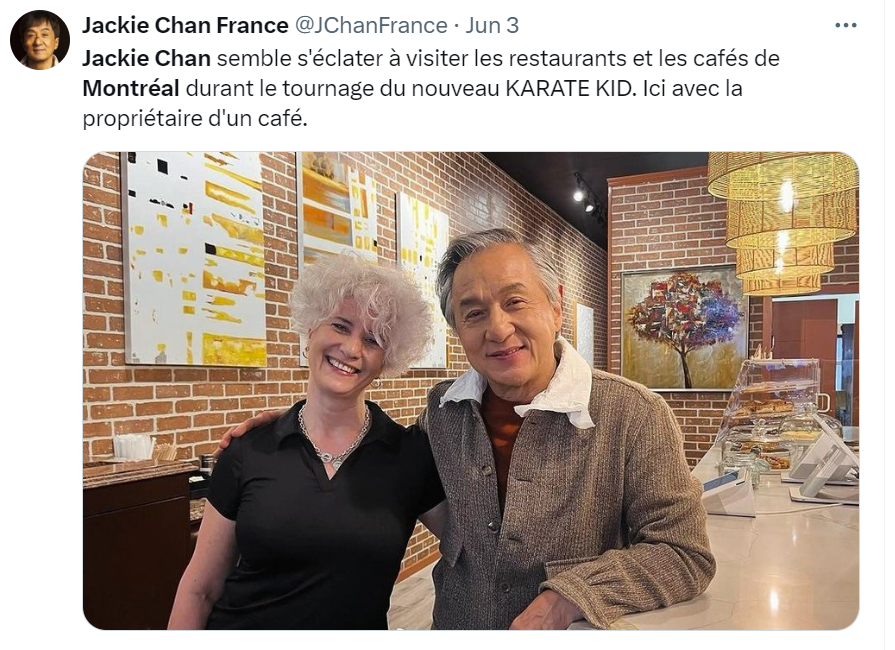Click the @JChanFrance handle
The height and width of the screenshot is (650, 895).
tap(371, 25)
